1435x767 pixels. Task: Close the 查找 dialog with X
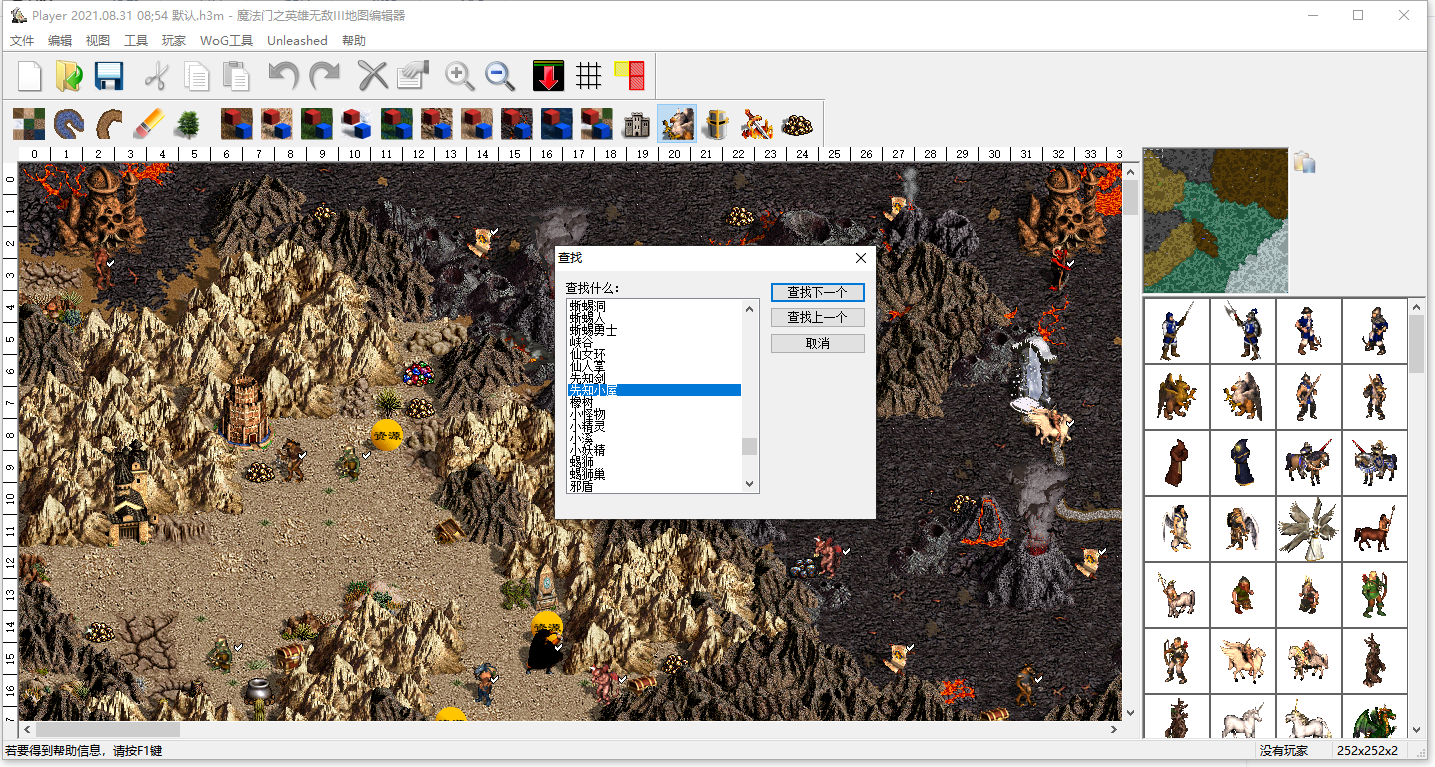click(x=861, y=258)
